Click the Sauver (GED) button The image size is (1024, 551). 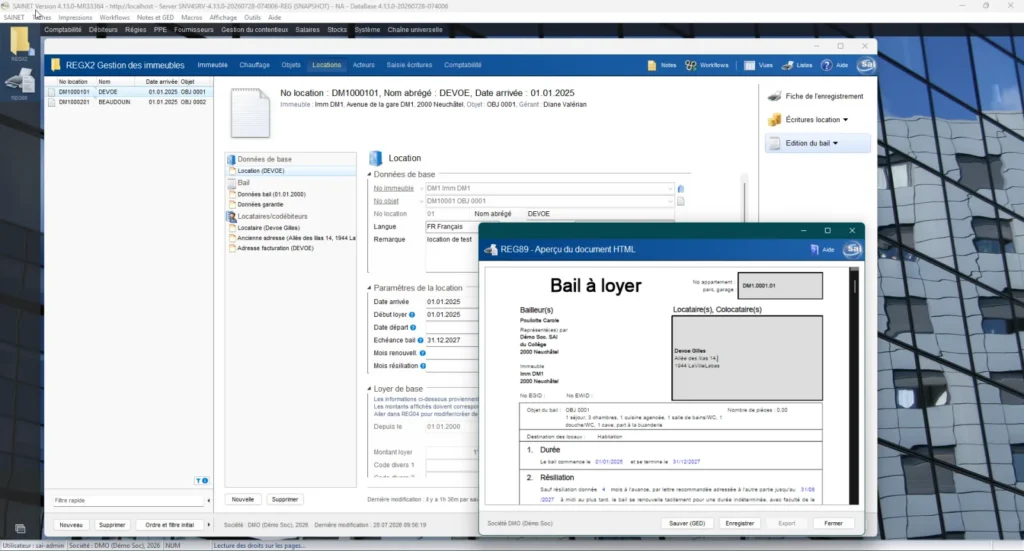pos(686,524)
